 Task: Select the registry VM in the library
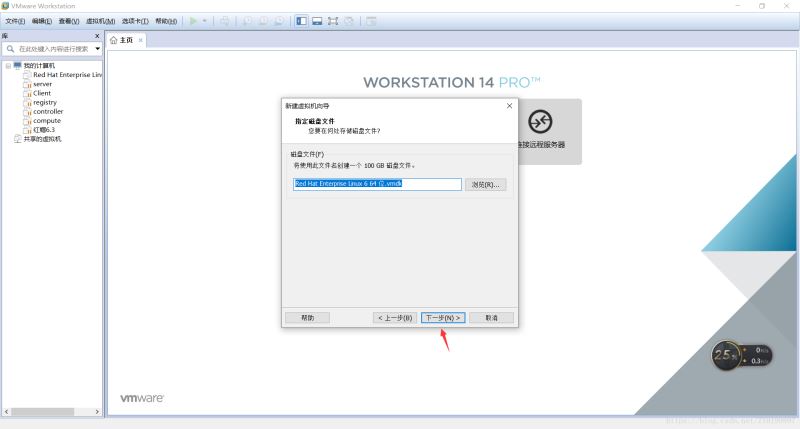(x=45, y=103)
